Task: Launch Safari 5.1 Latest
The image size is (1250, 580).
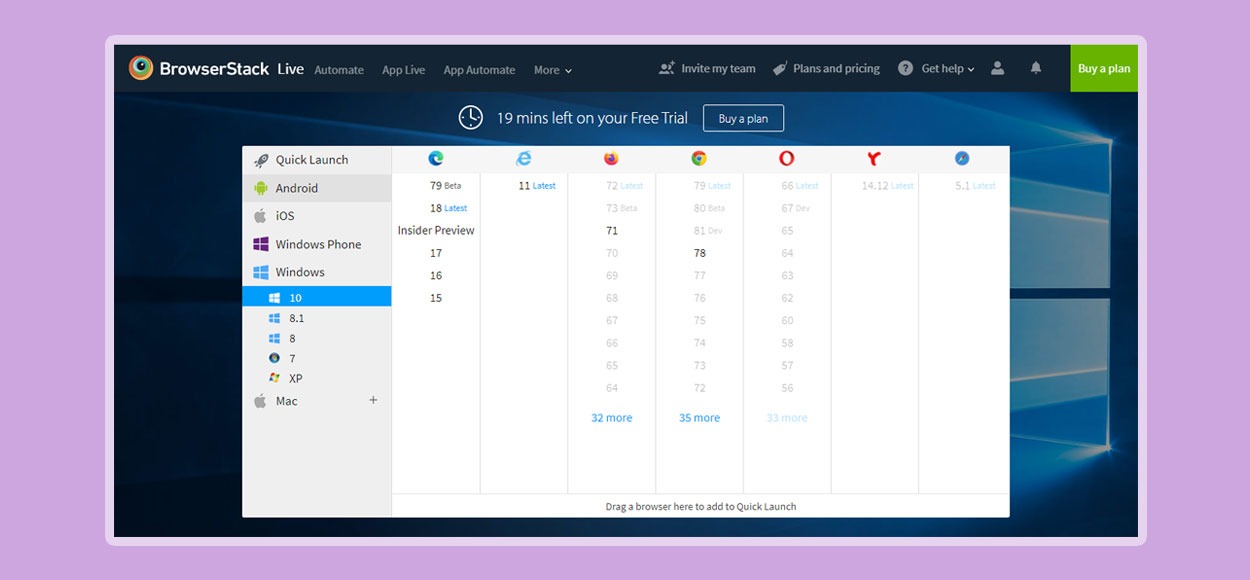Action: pos(975,185)
